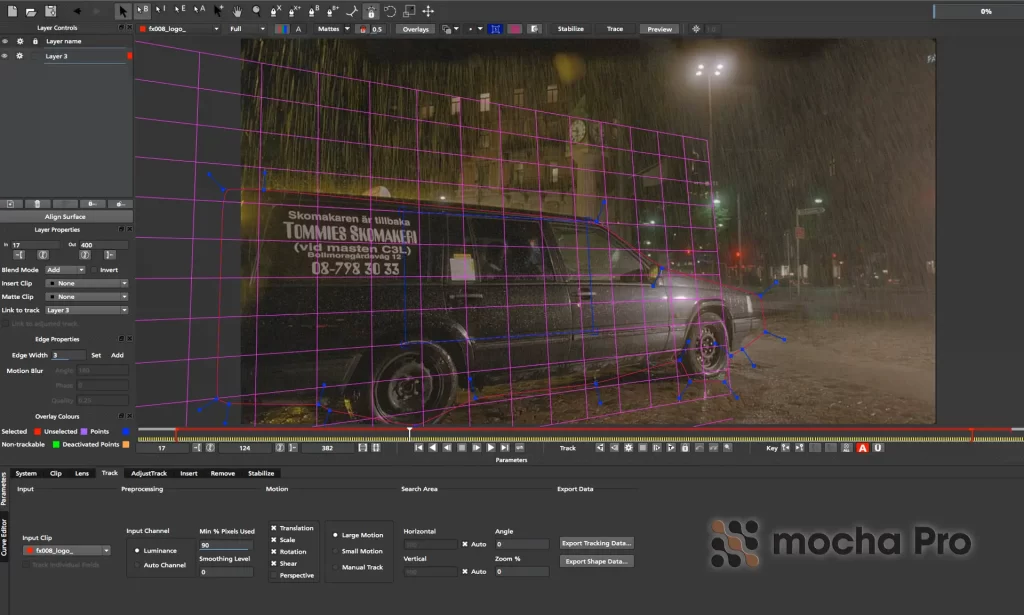Image resolution: width=1024 pixels, height=615 pixels.
Task: Click the red Selected overlay colour swatch
Action: 38,431
